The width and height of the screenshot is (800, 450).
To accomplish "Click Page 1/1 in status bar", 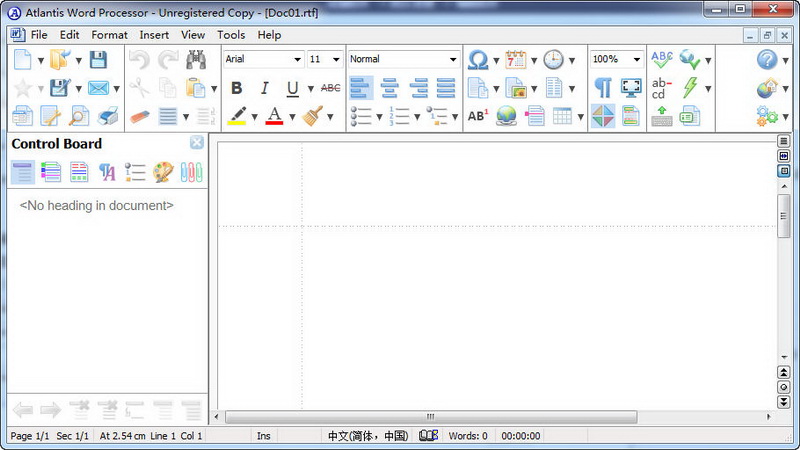I will pyautogui.click(x=30, y=436).
